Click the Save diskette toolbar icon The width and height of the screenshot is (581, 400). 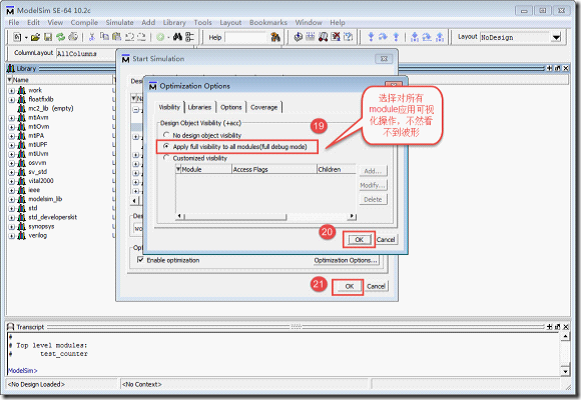48,37
